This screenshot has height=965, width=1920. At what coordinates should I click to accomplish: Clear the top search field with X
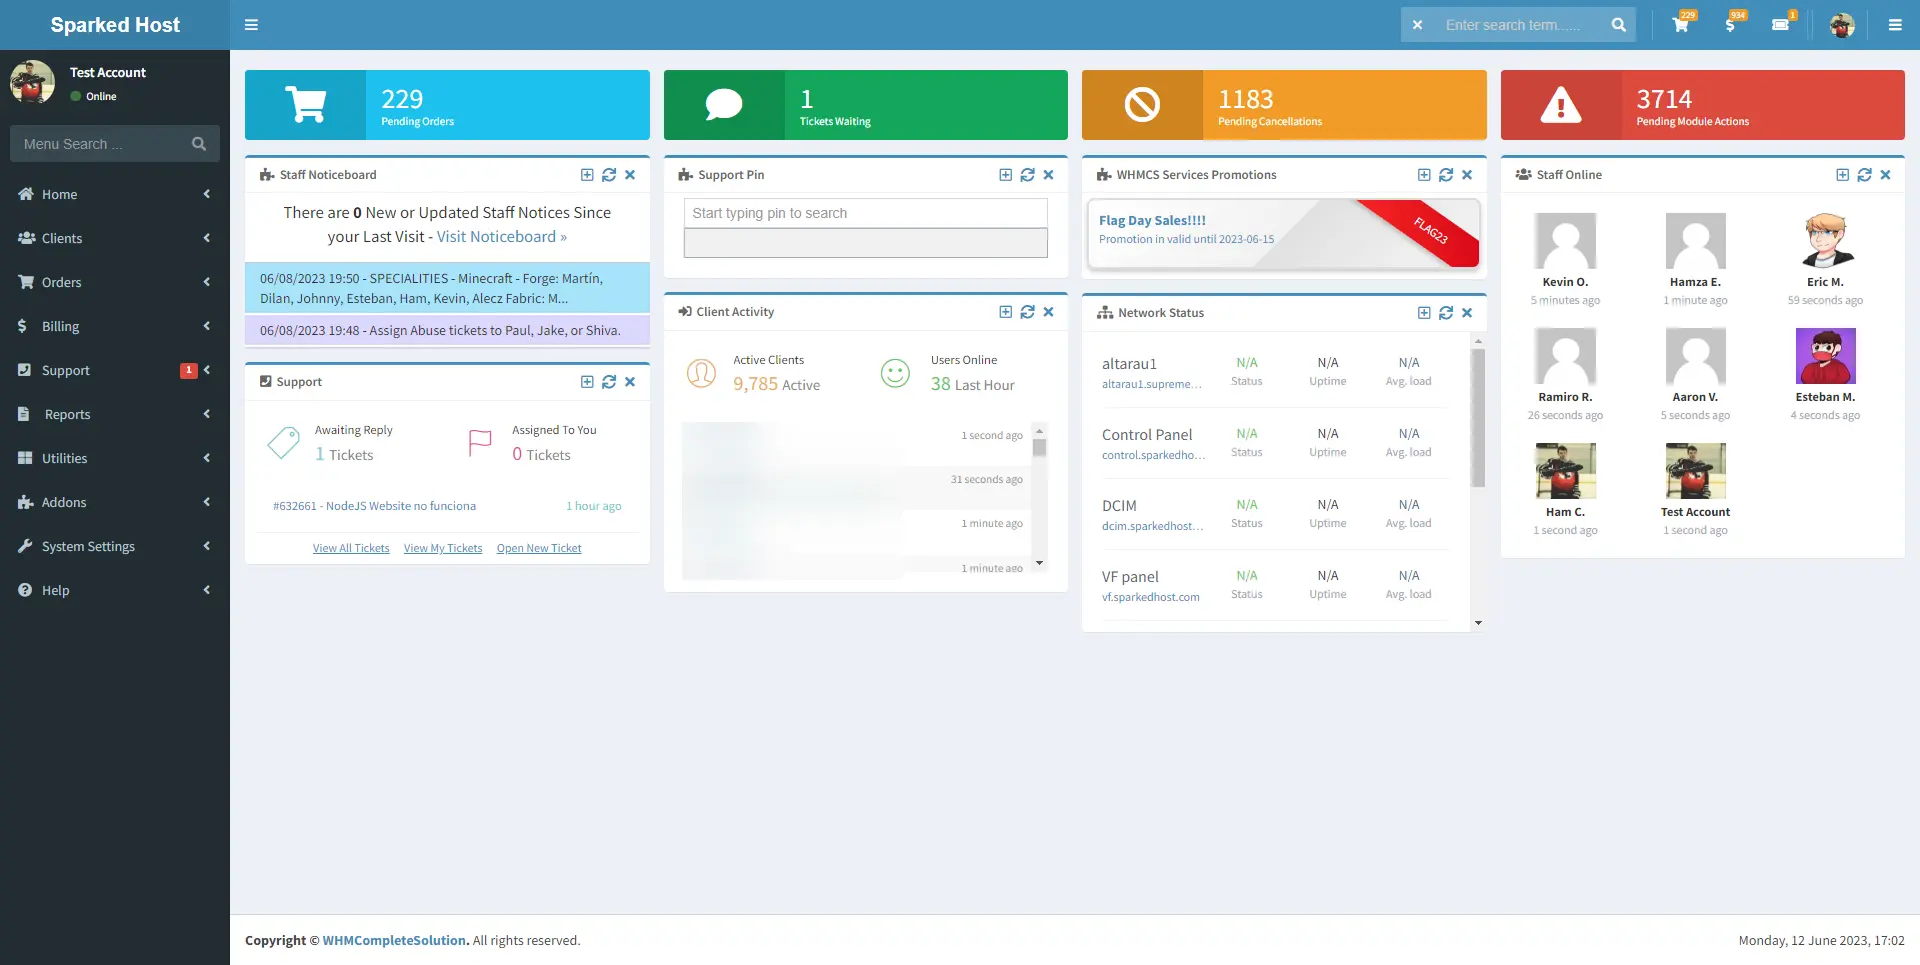[1417, 25]
